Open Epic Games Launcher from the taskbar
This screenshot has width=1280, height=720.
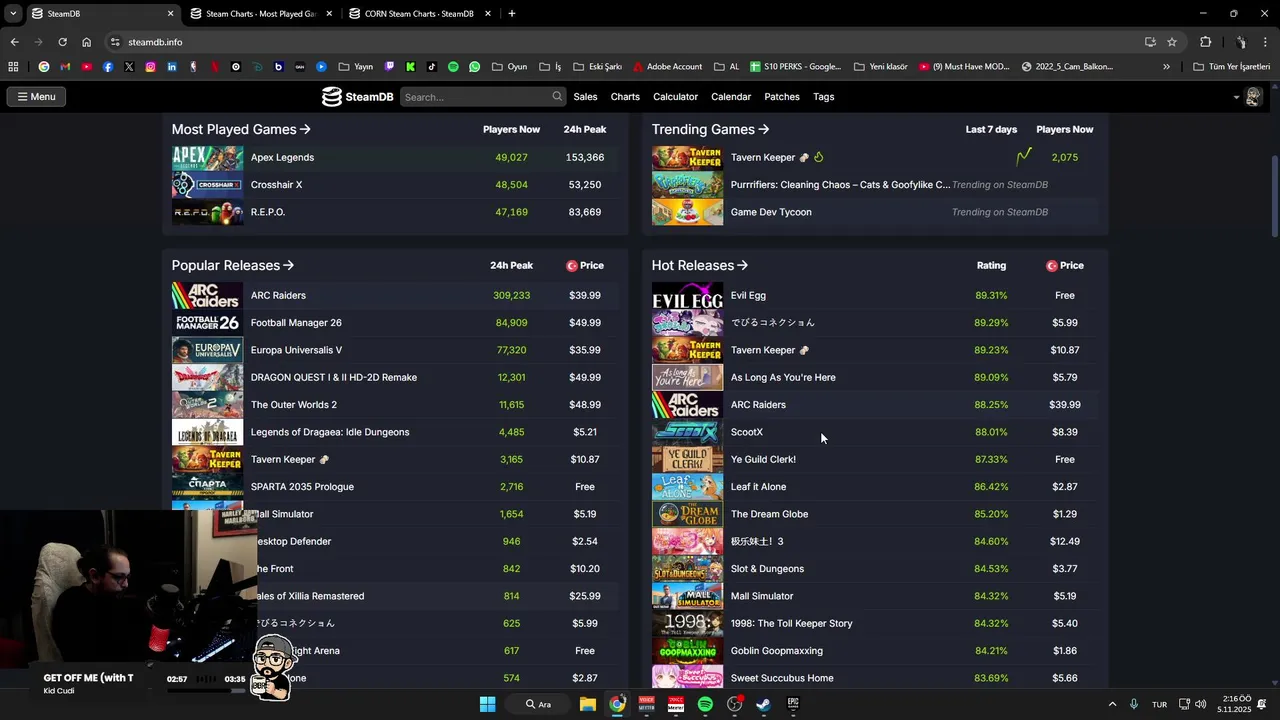click(x=793, y=704)
